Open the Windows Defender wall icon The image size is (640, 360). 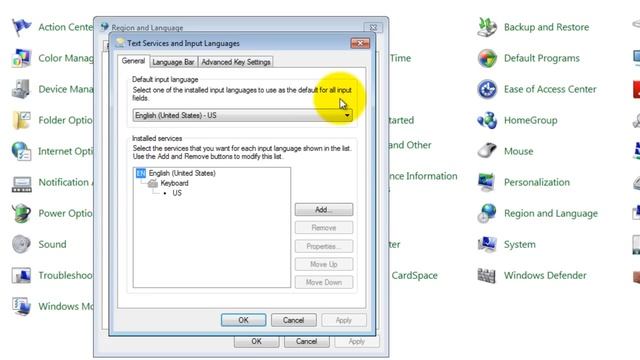point(487,275)
